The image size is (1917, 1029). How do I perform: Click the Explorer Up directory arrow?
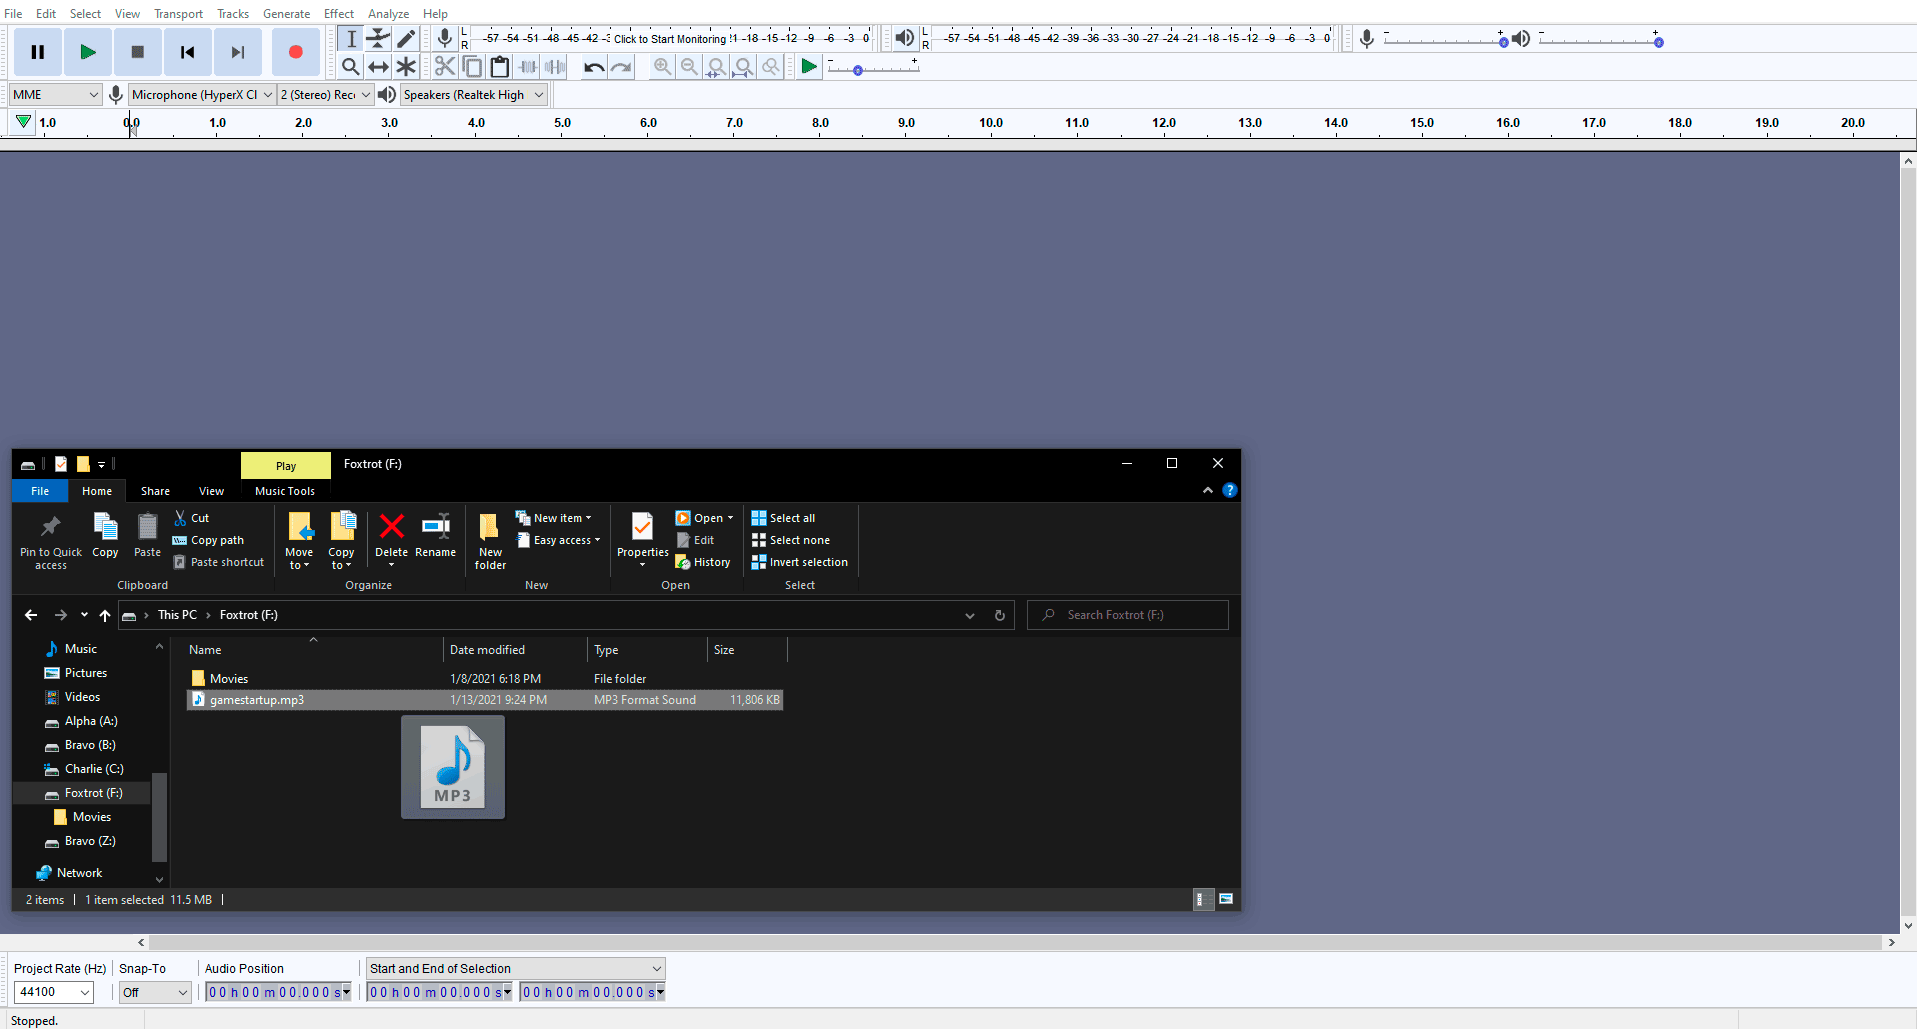(105, 615)
